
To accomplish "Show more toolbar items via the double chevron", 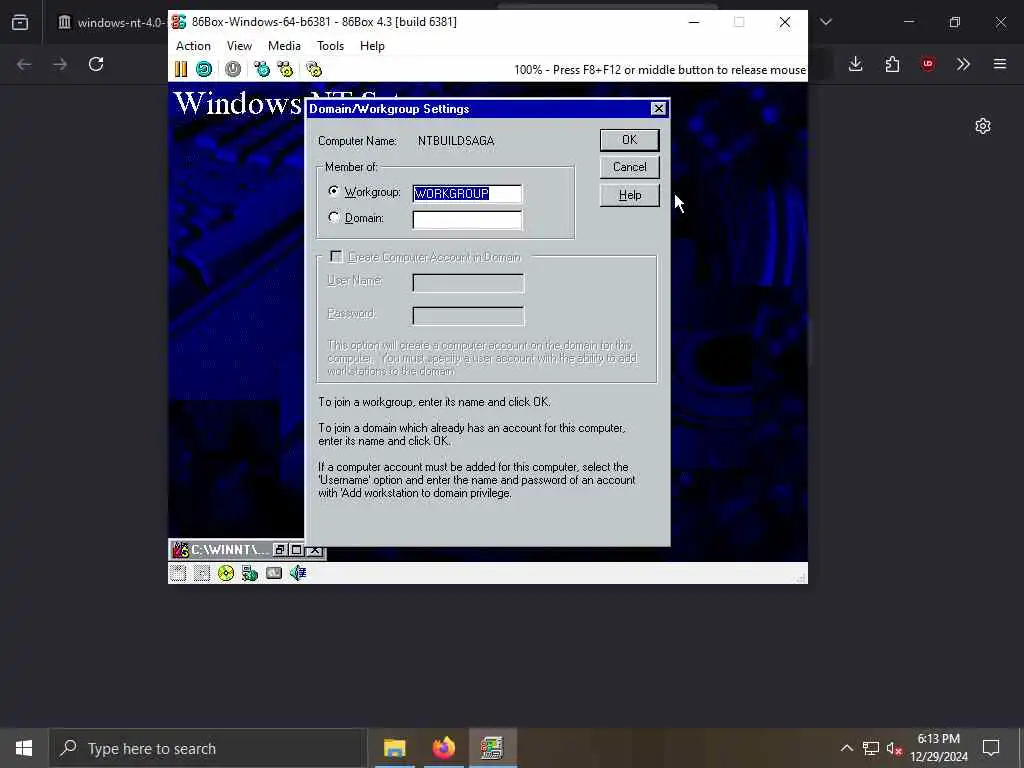I will (x=963, y=64).
